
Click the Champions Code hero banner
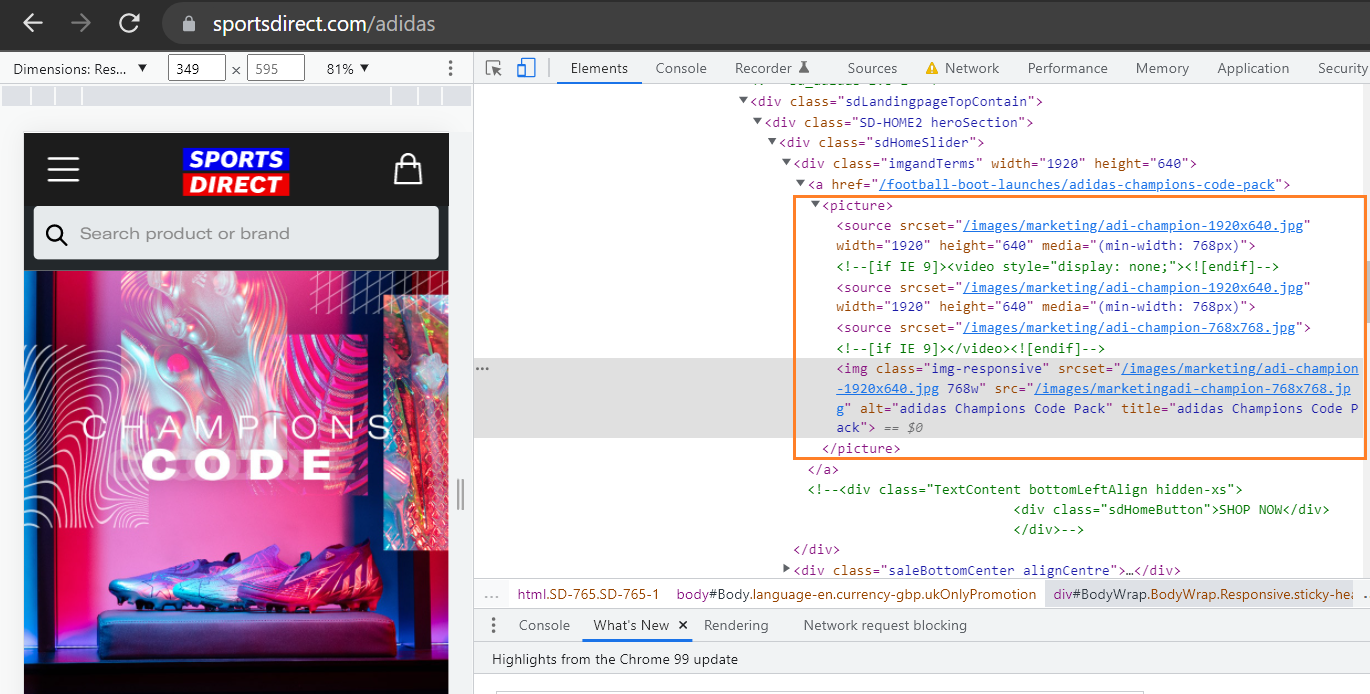tap(236, 481)
